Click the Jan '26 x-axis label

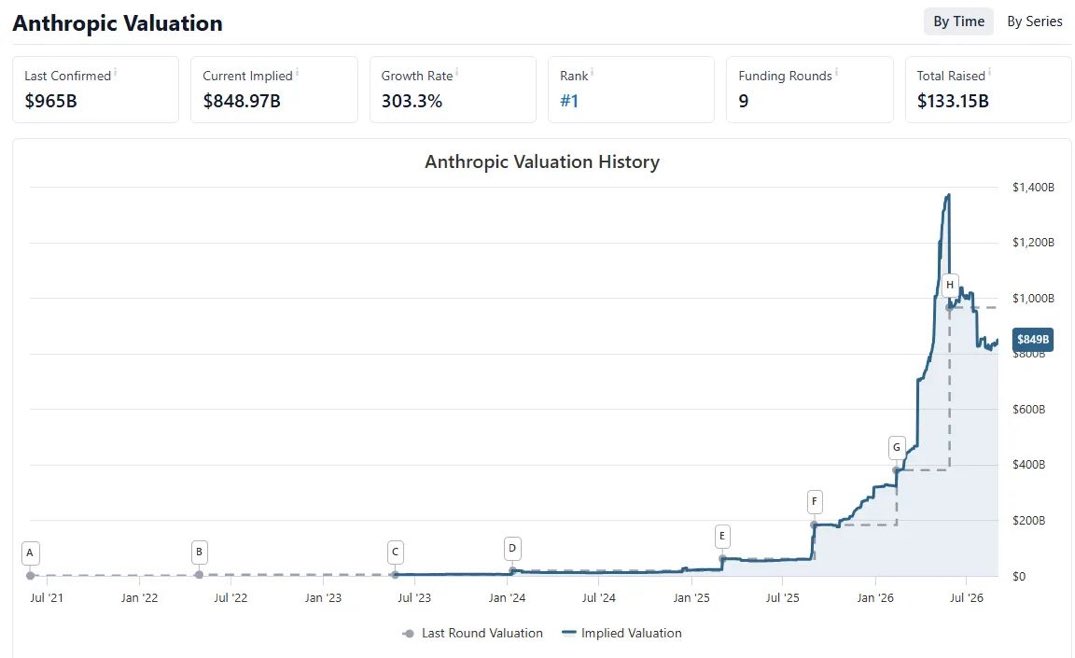click(x=875, y=598)
